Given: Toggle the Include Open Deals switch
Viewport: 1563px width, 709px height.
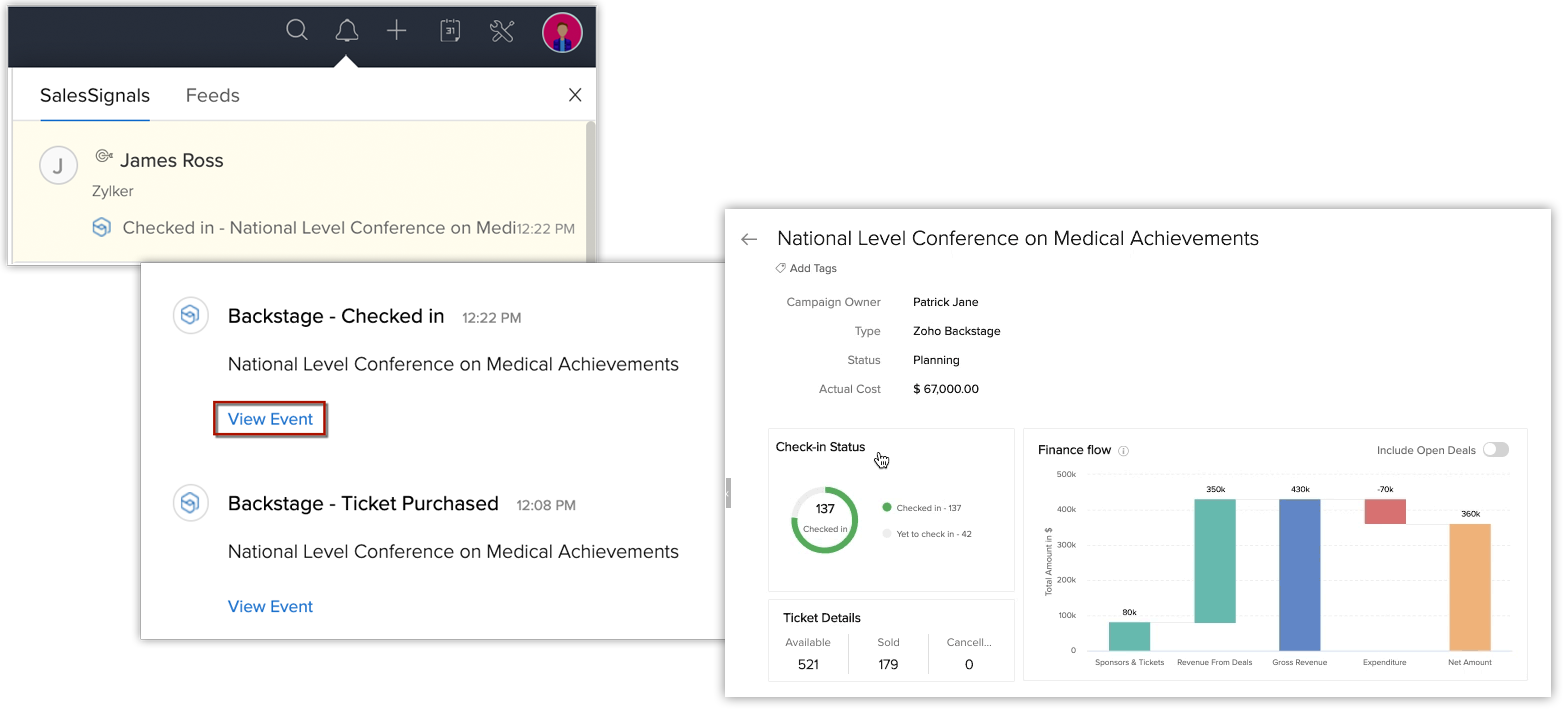Looking at the screenshot, I should pos(1496,450).
